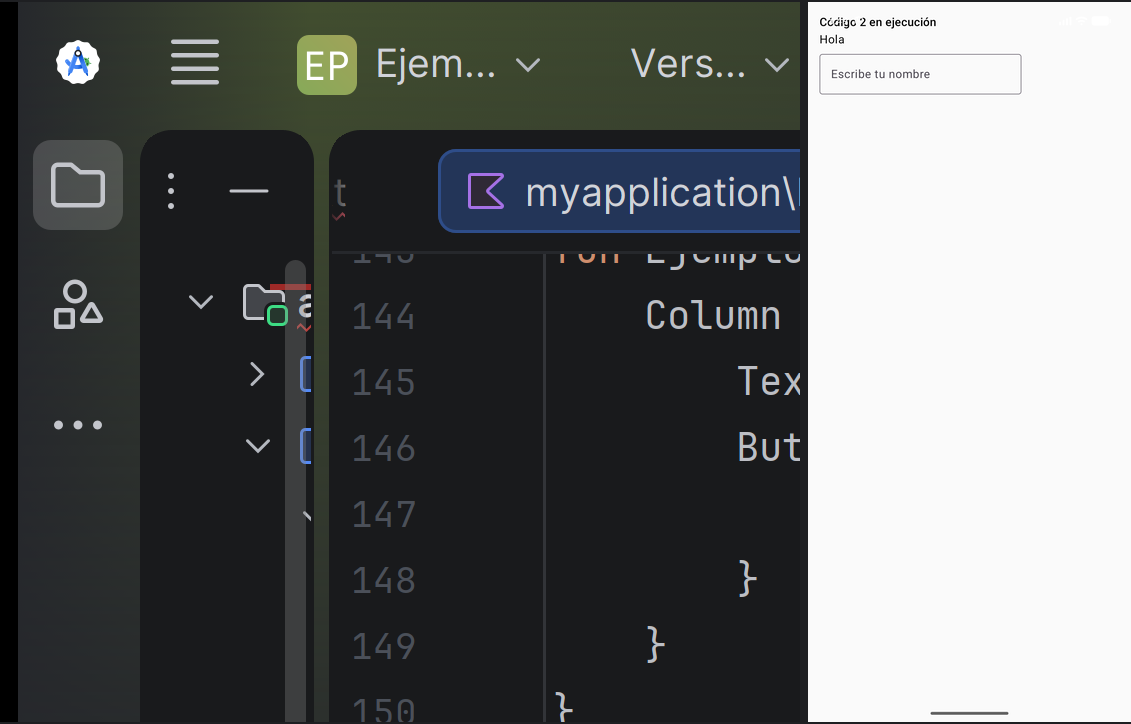Open the Resource Manager shapes icon
Viewport: 1131px width, 724px height.
pos(78,304)
